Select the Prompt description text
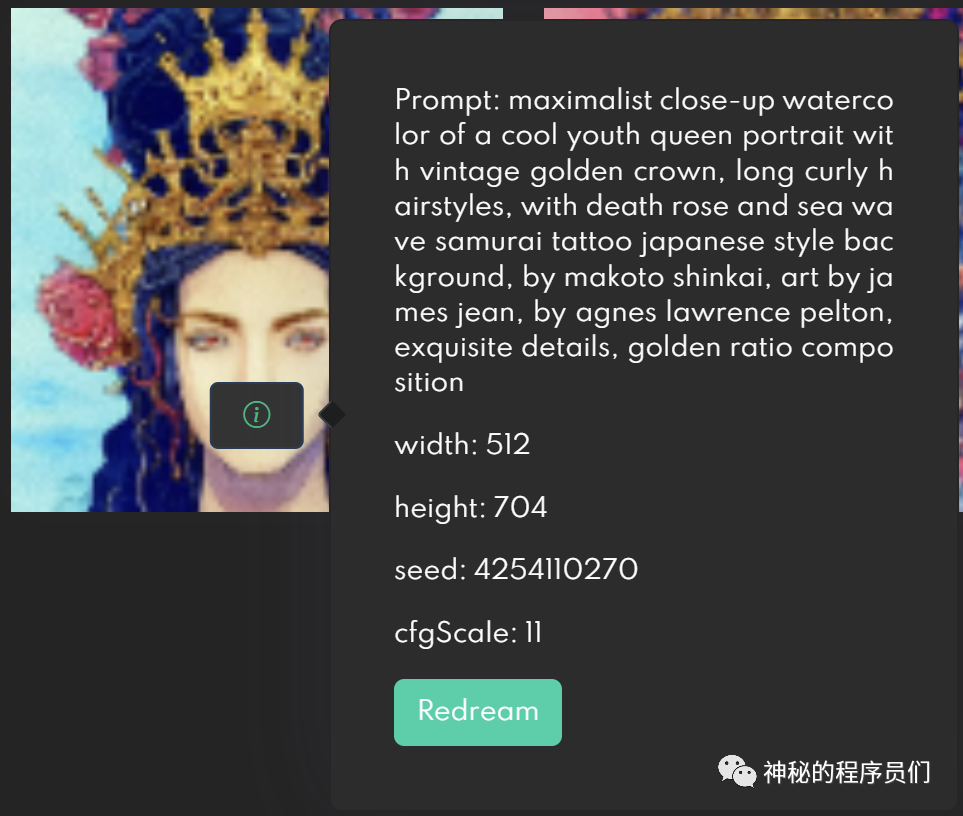 click(644, 241)
